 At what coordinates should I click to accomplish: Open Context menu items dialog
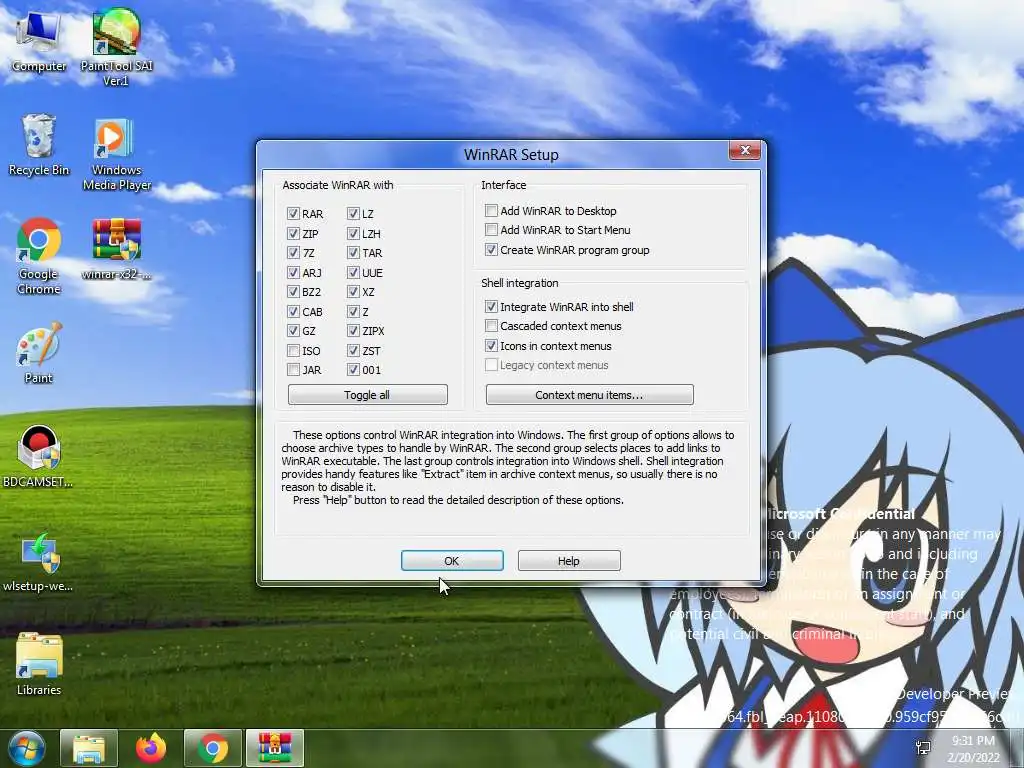point(590,394)
